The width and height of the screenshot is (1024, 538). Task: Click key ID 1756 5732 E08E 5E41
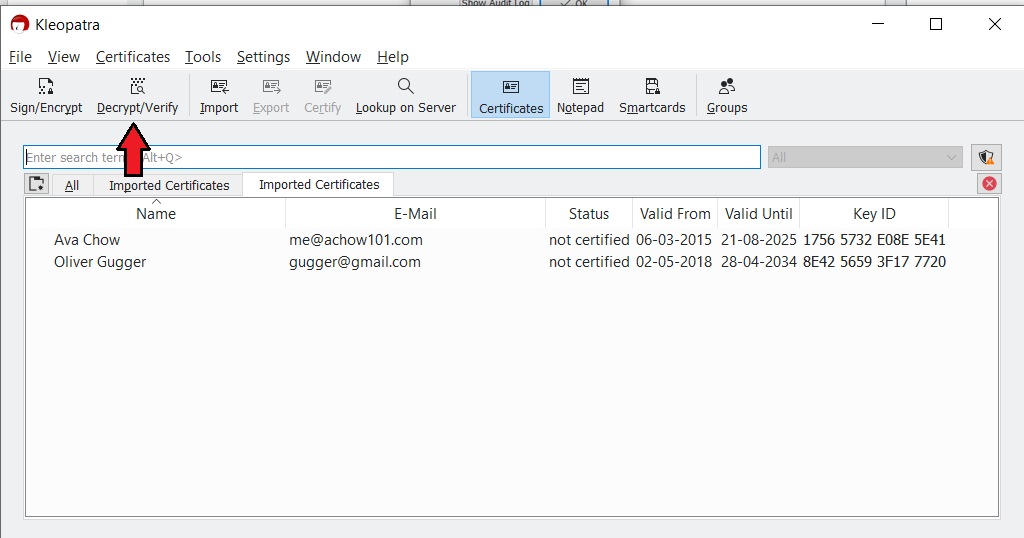click(874, 240)
